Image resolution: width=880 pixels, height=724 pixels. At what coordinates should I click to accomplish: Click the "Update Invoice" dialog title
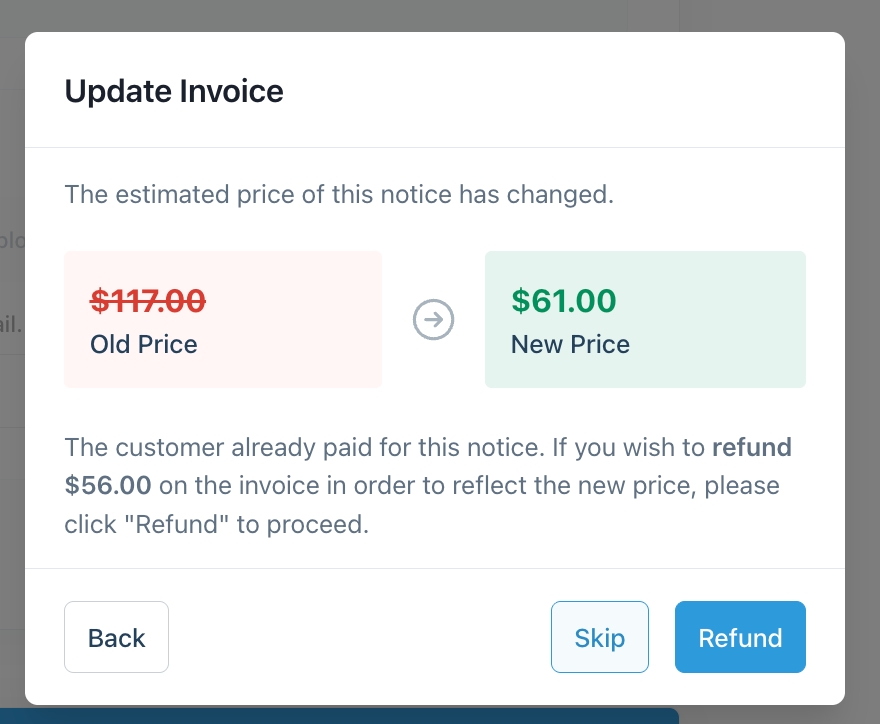click(x=174, y=92)
